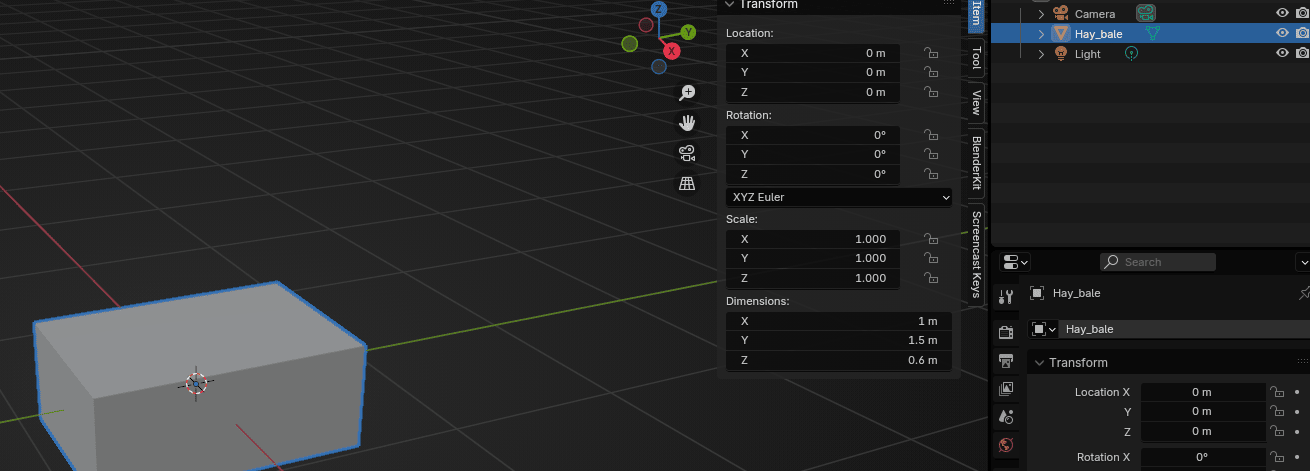The width and height of the screenshot is (1310, 471).
Task: Collapse the Transform panel in Properties editor
Action: pyautogui.click(x=1040, y=363)
